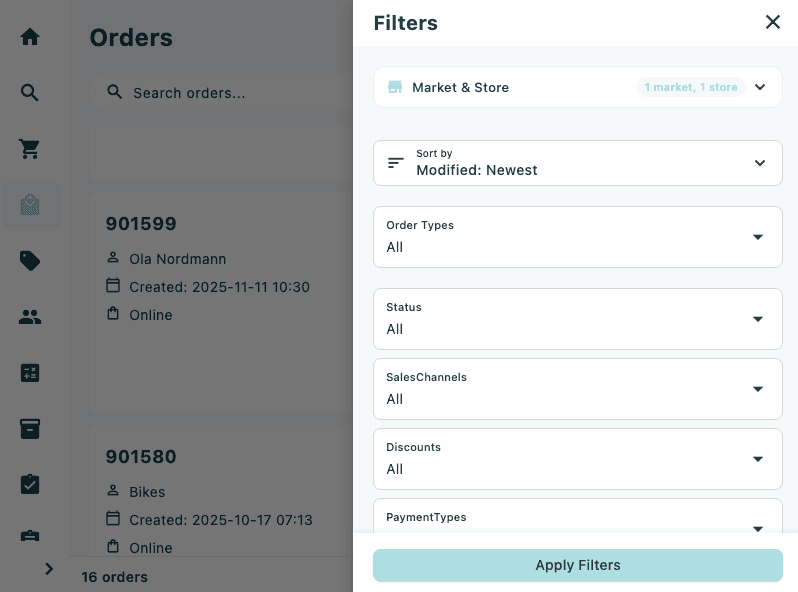Click the Orders page heading

[x=131, y=38]
